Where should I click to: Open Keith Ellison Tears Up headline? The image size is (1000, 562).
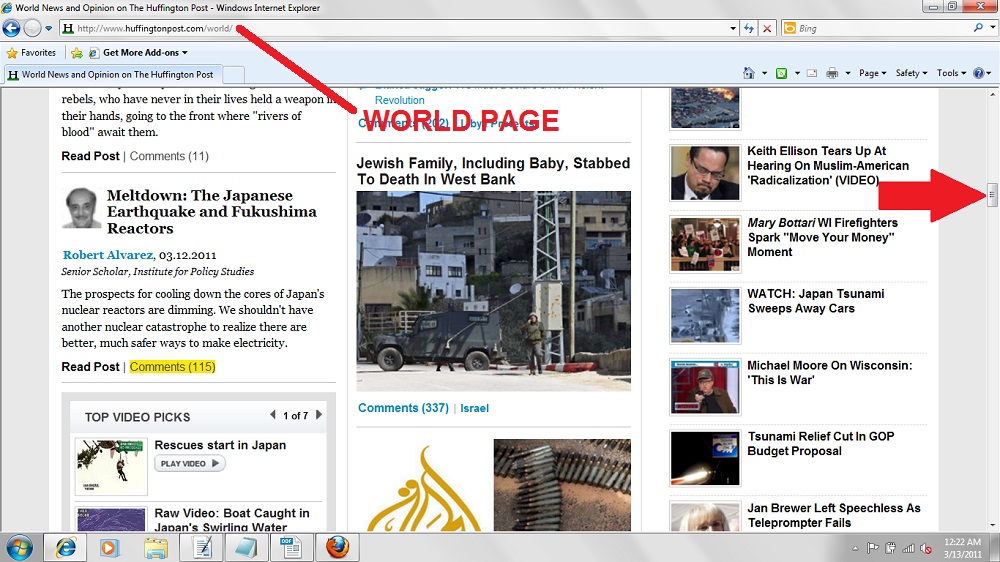click(x=828, y=166)
